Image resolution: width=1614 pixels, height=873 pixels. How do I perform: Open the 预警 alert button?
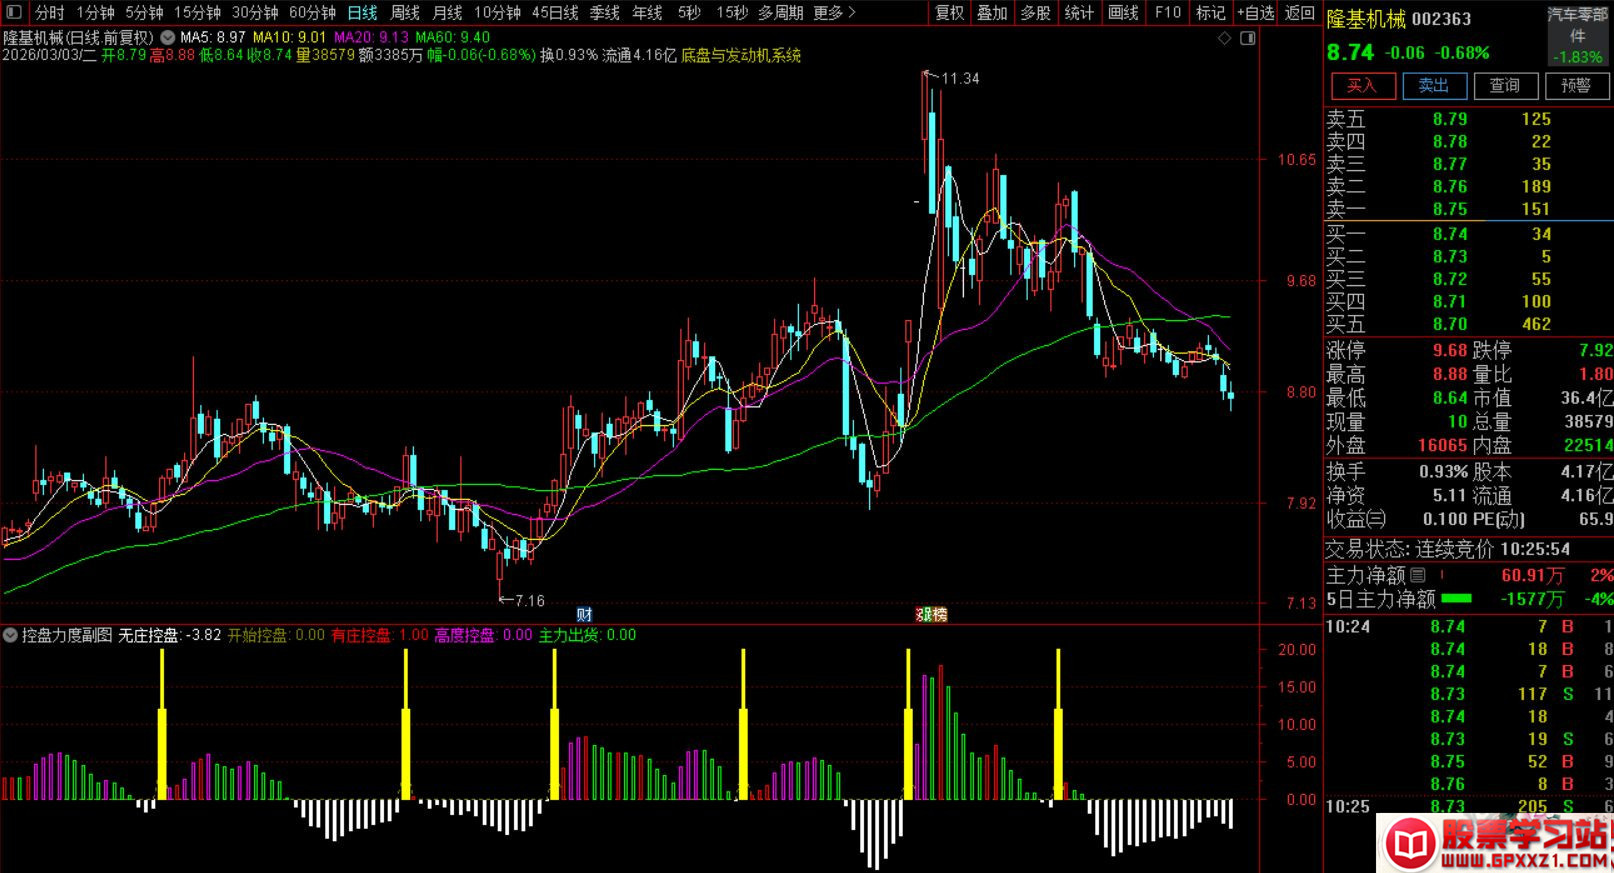1576,86
